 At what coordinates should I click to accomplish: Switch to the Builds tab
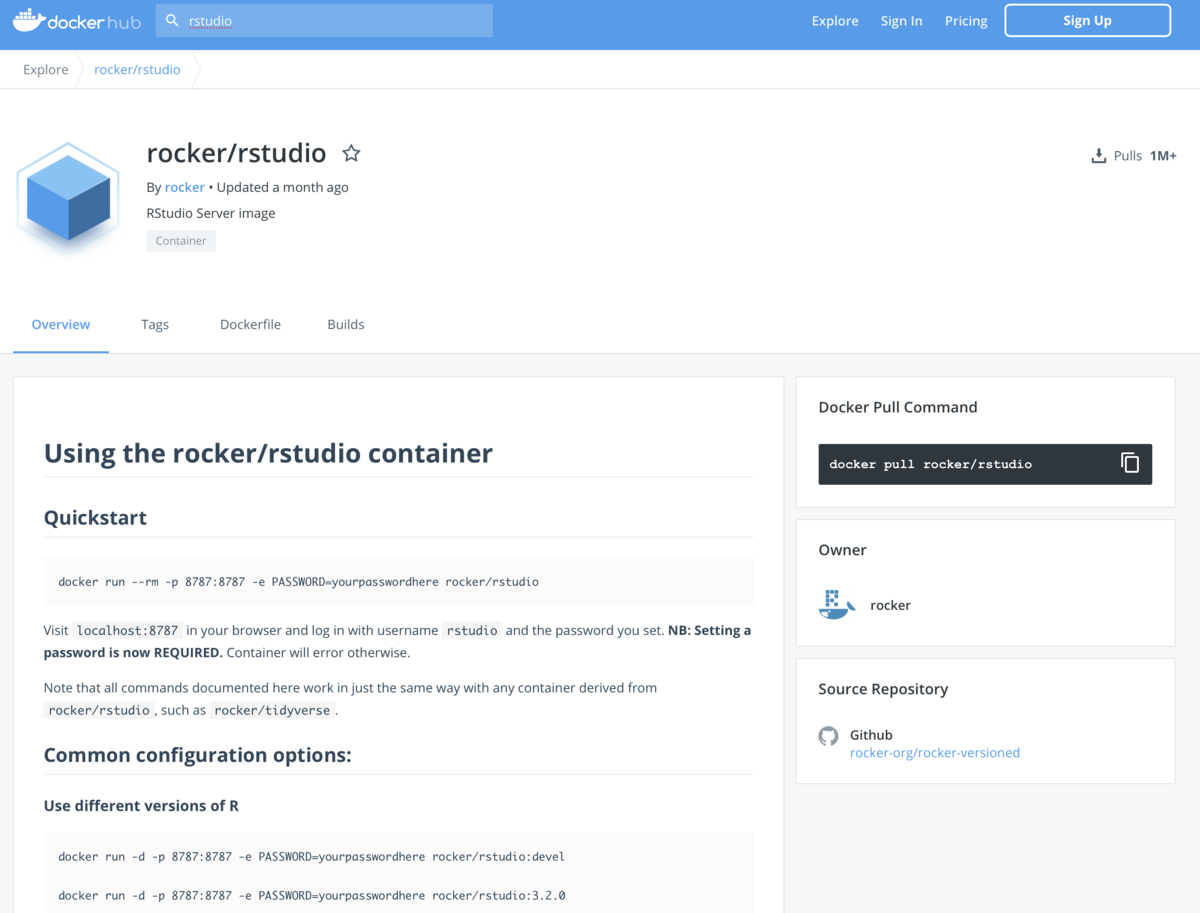[x=345, y=324]
